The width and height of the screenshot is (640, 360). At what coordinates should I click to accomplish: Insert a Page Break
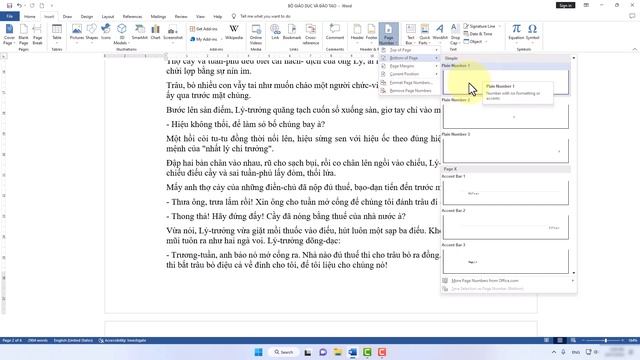coord(37,34)
